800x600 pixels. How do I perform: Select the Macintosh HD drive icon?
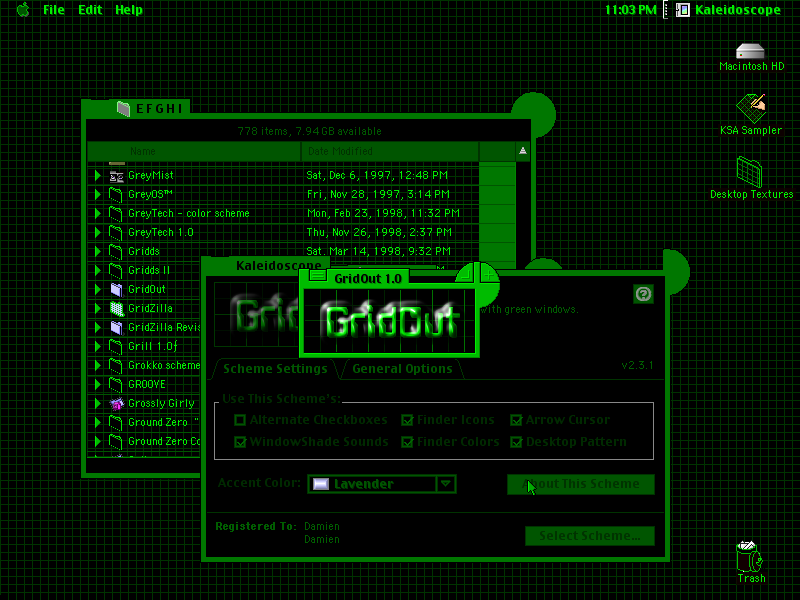pos(751,51)
